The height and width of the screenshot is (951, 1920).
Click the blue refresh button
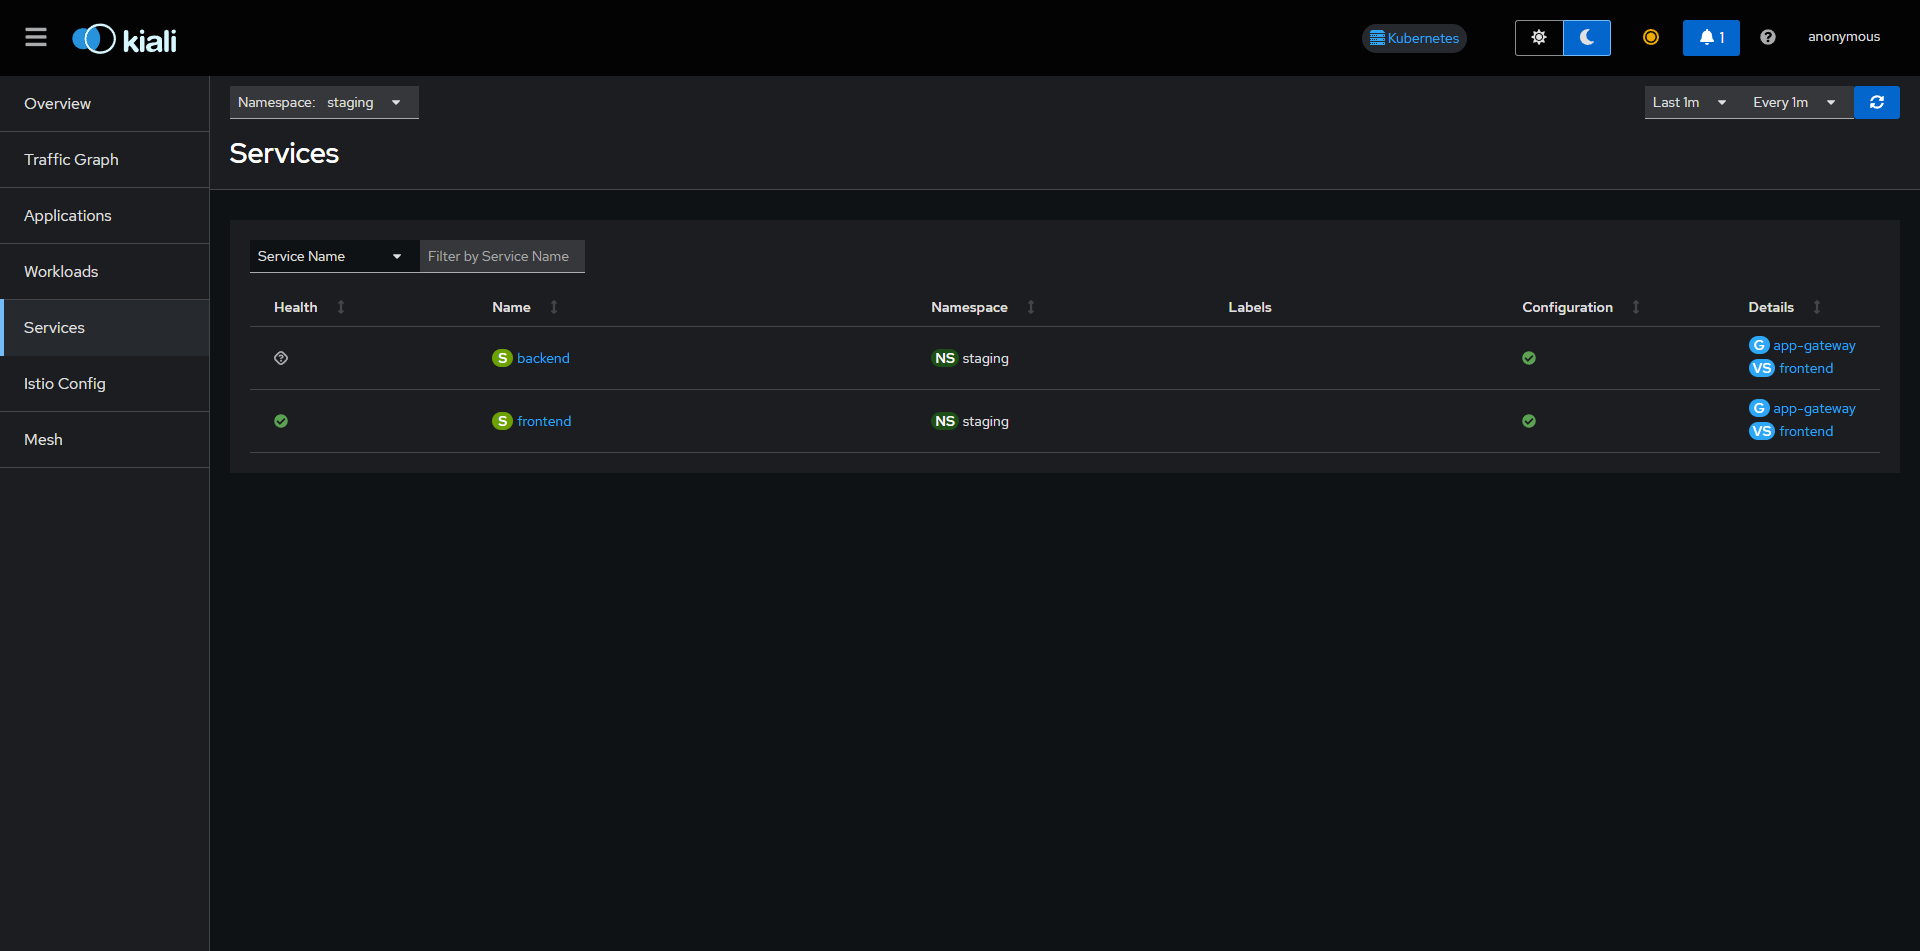(x=1876, y=102)
